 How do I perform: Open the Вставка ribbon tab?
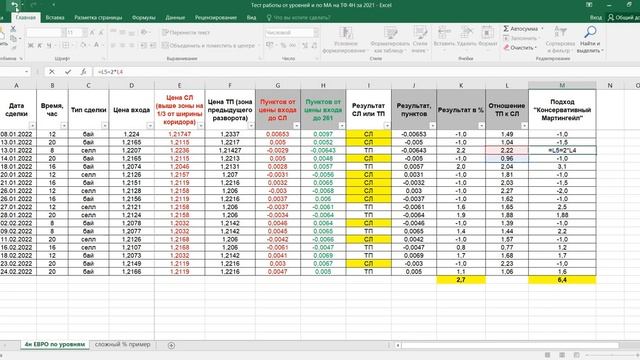pyautogui.click(x=55, y=18)
